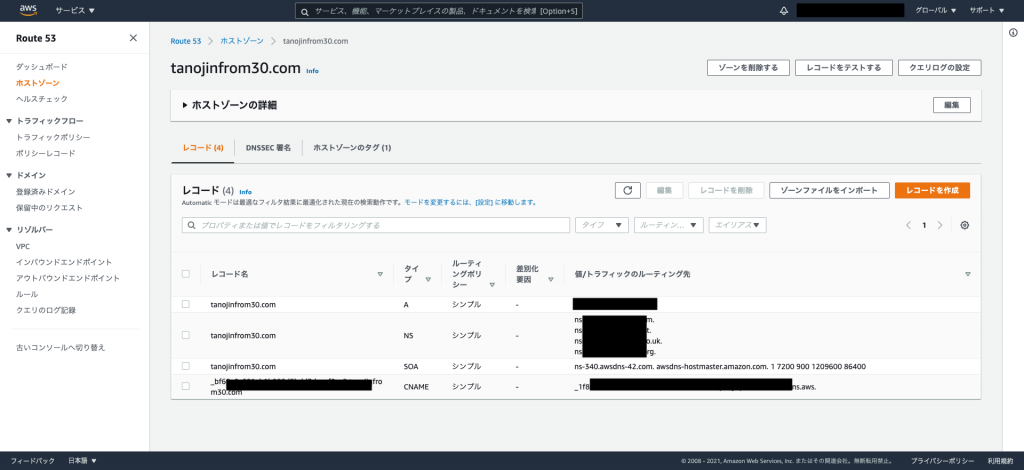The image size is (1024, 470).
Task: Sort by routing policy column arrow
Action: tap(492, 285)
